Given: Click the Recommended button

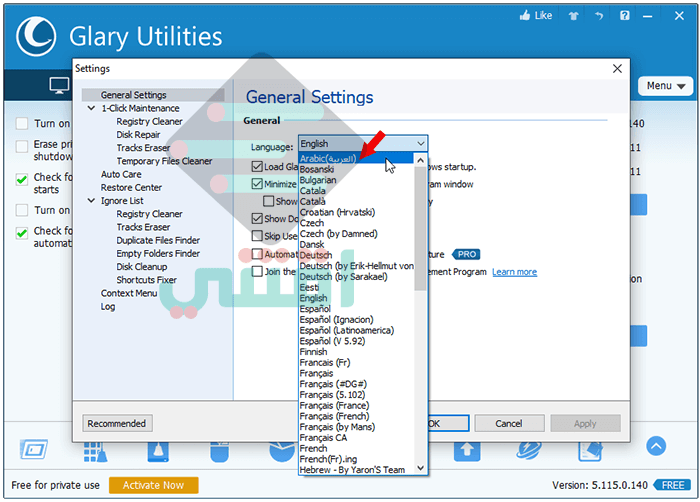Looking at the screenshot, I should coord(117,423).
